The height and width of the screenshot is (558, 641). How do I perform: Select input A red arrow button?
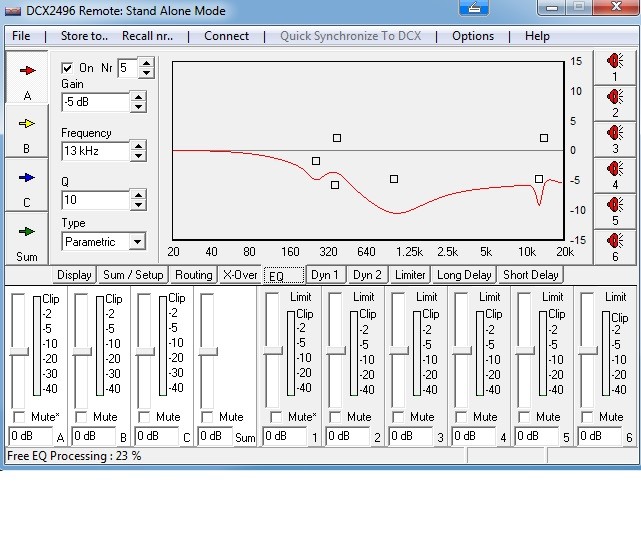click(x=27, y=78)
